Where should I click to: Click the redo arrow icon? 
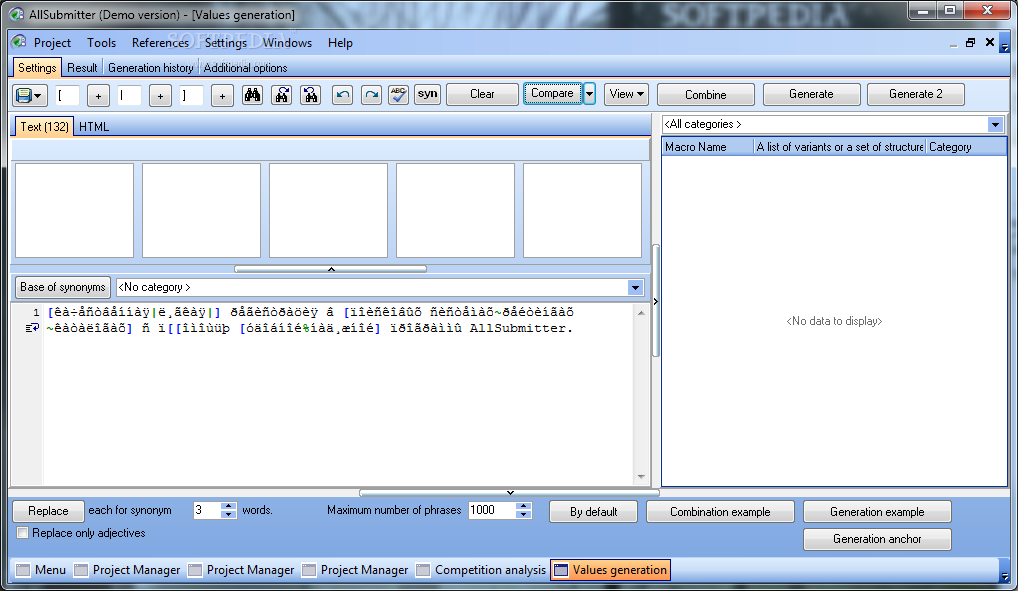[x=371, y=95]
